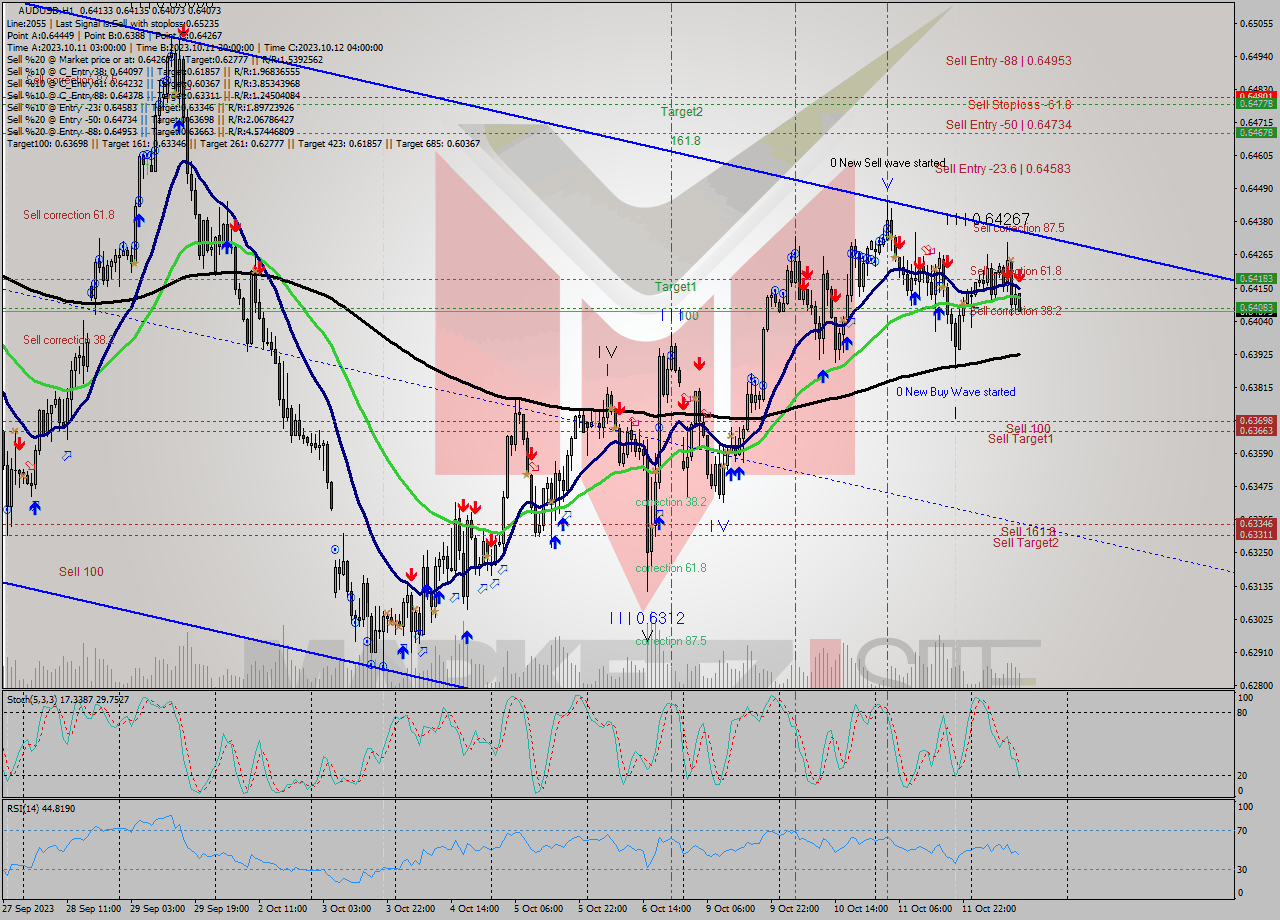Click the red 0.63663 price tag

pos(1256,431)
